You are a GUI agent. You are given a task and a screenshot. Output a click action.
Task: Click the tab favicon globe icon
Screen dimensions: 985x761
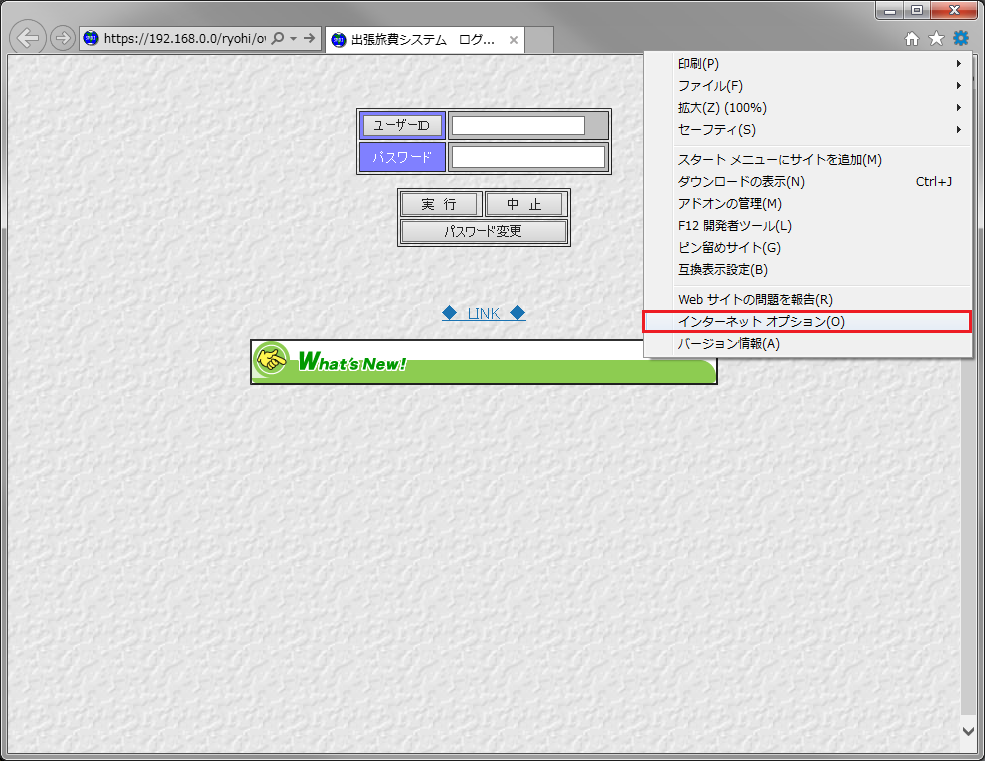[339, 40]
